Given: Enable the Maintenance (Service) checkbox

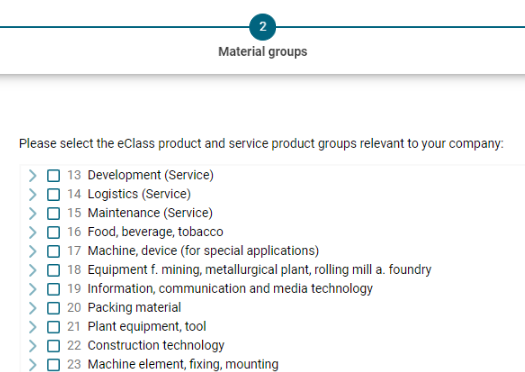Looking at the screenshot, I should [54, 213].
